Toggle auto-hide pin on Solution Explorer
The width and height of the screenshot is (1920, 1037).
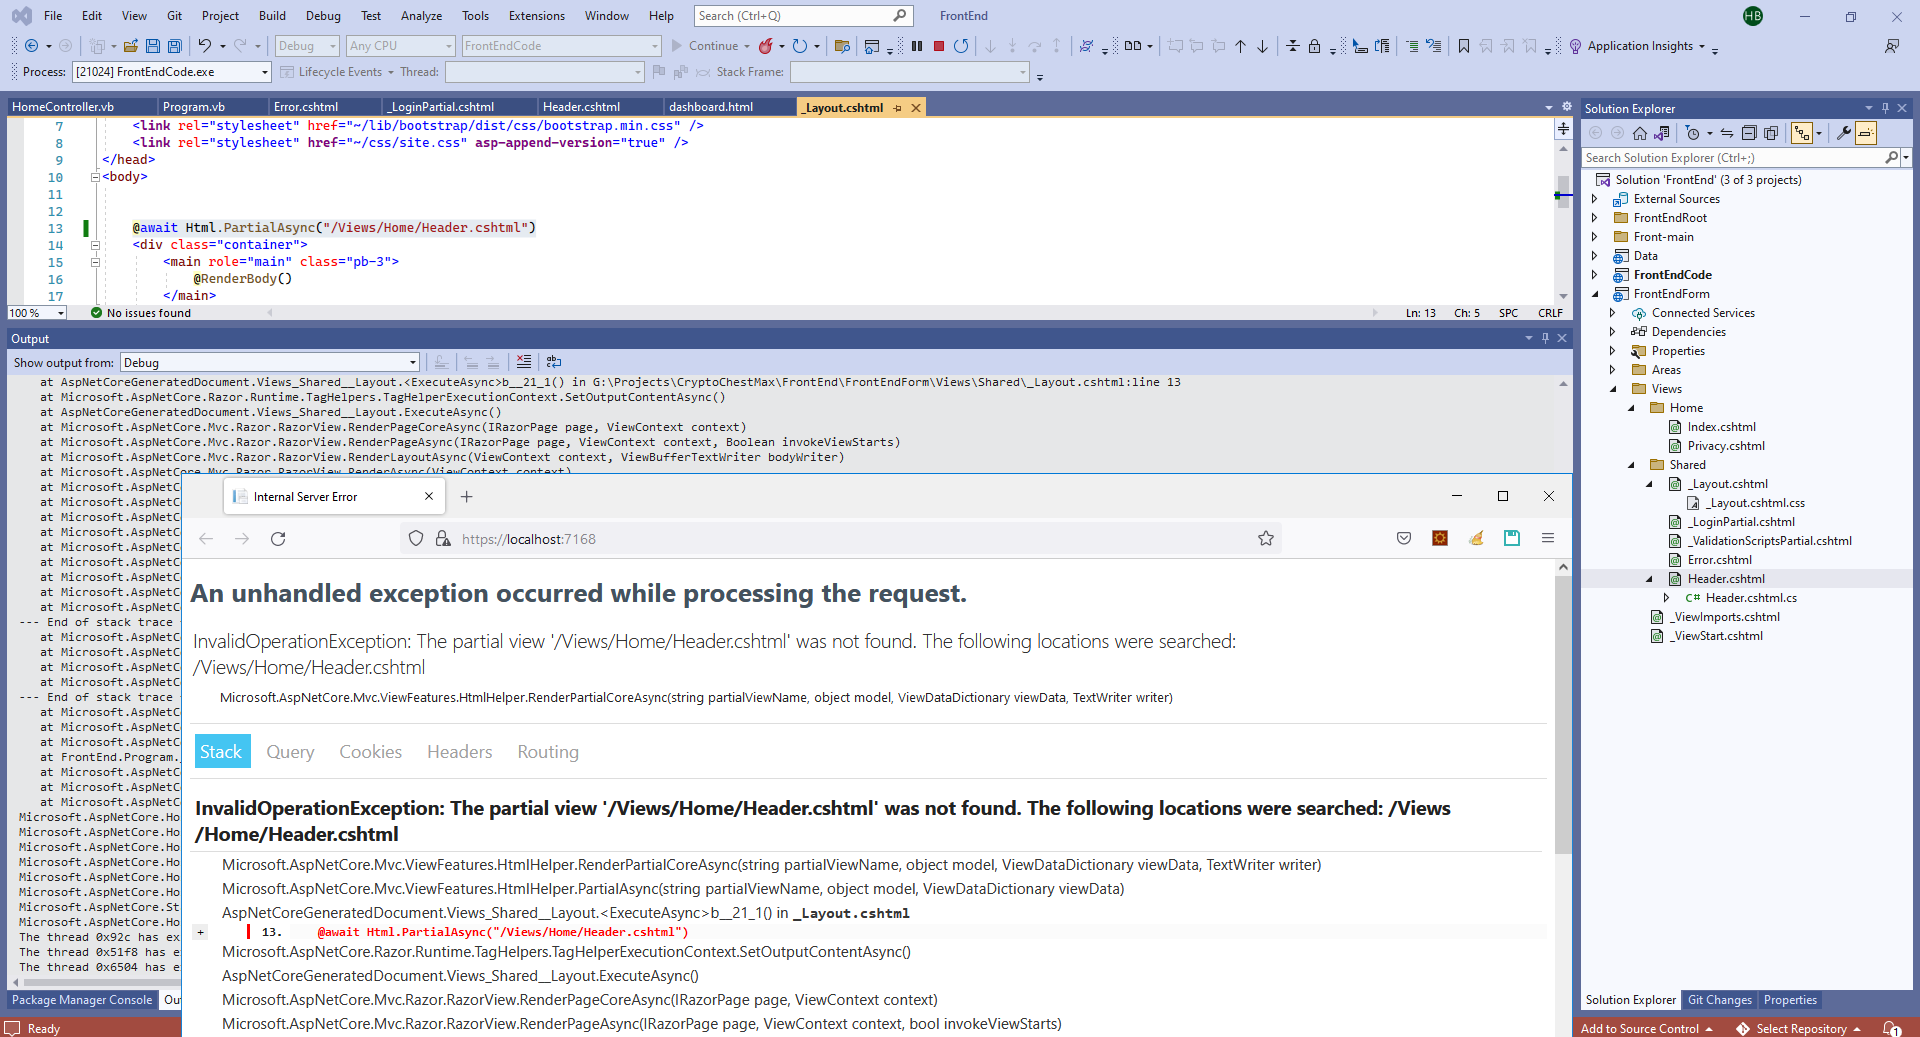click(x=1885, y=108)
